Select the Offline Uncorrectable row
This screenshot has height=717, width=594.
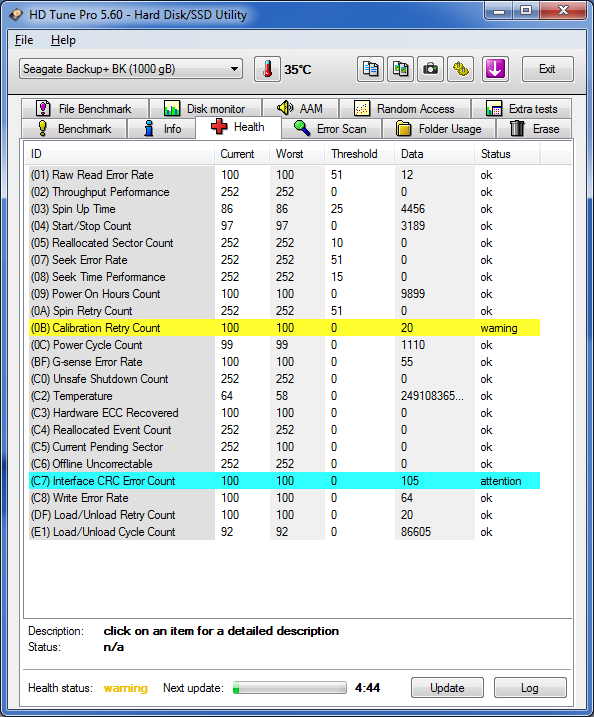click(x=284, y=464)
